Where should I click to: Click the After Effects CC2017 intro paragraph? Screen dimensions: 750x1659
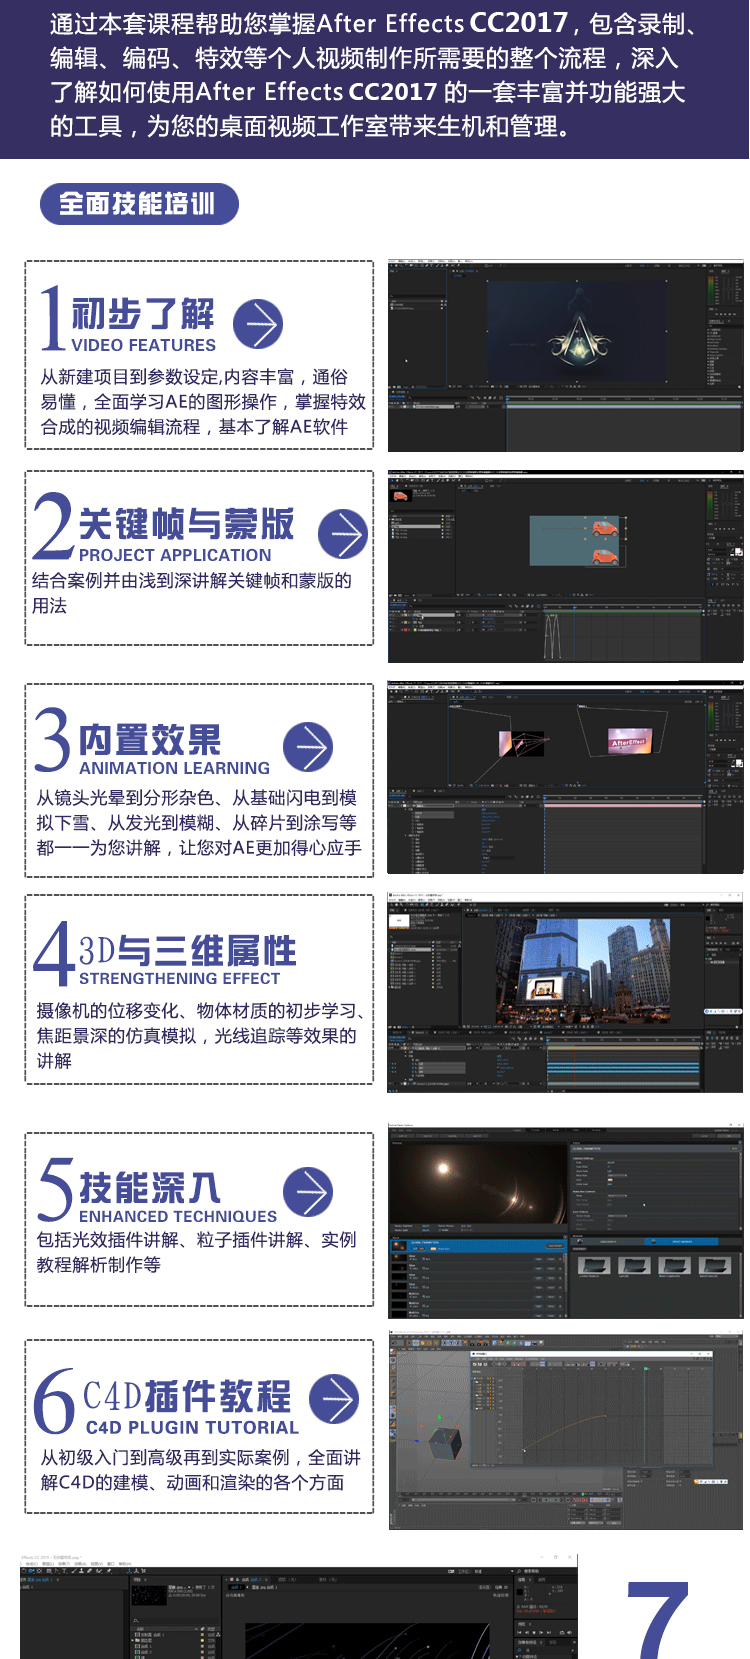pyautogui.click(x=374, y=75)
